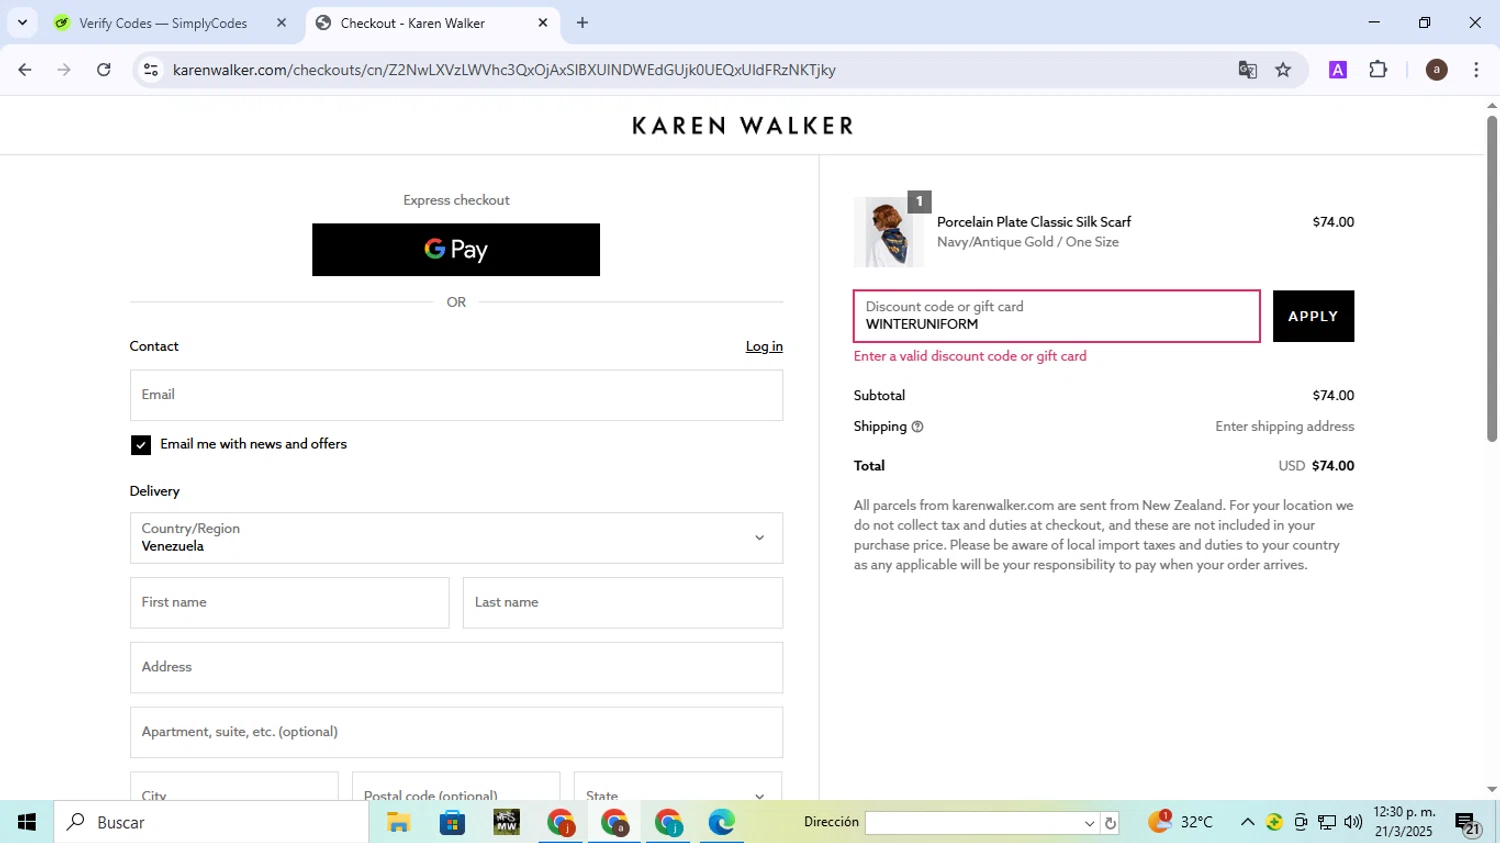Click the translate page icon
1500x843 pixels.
[x=1247, y=70]
